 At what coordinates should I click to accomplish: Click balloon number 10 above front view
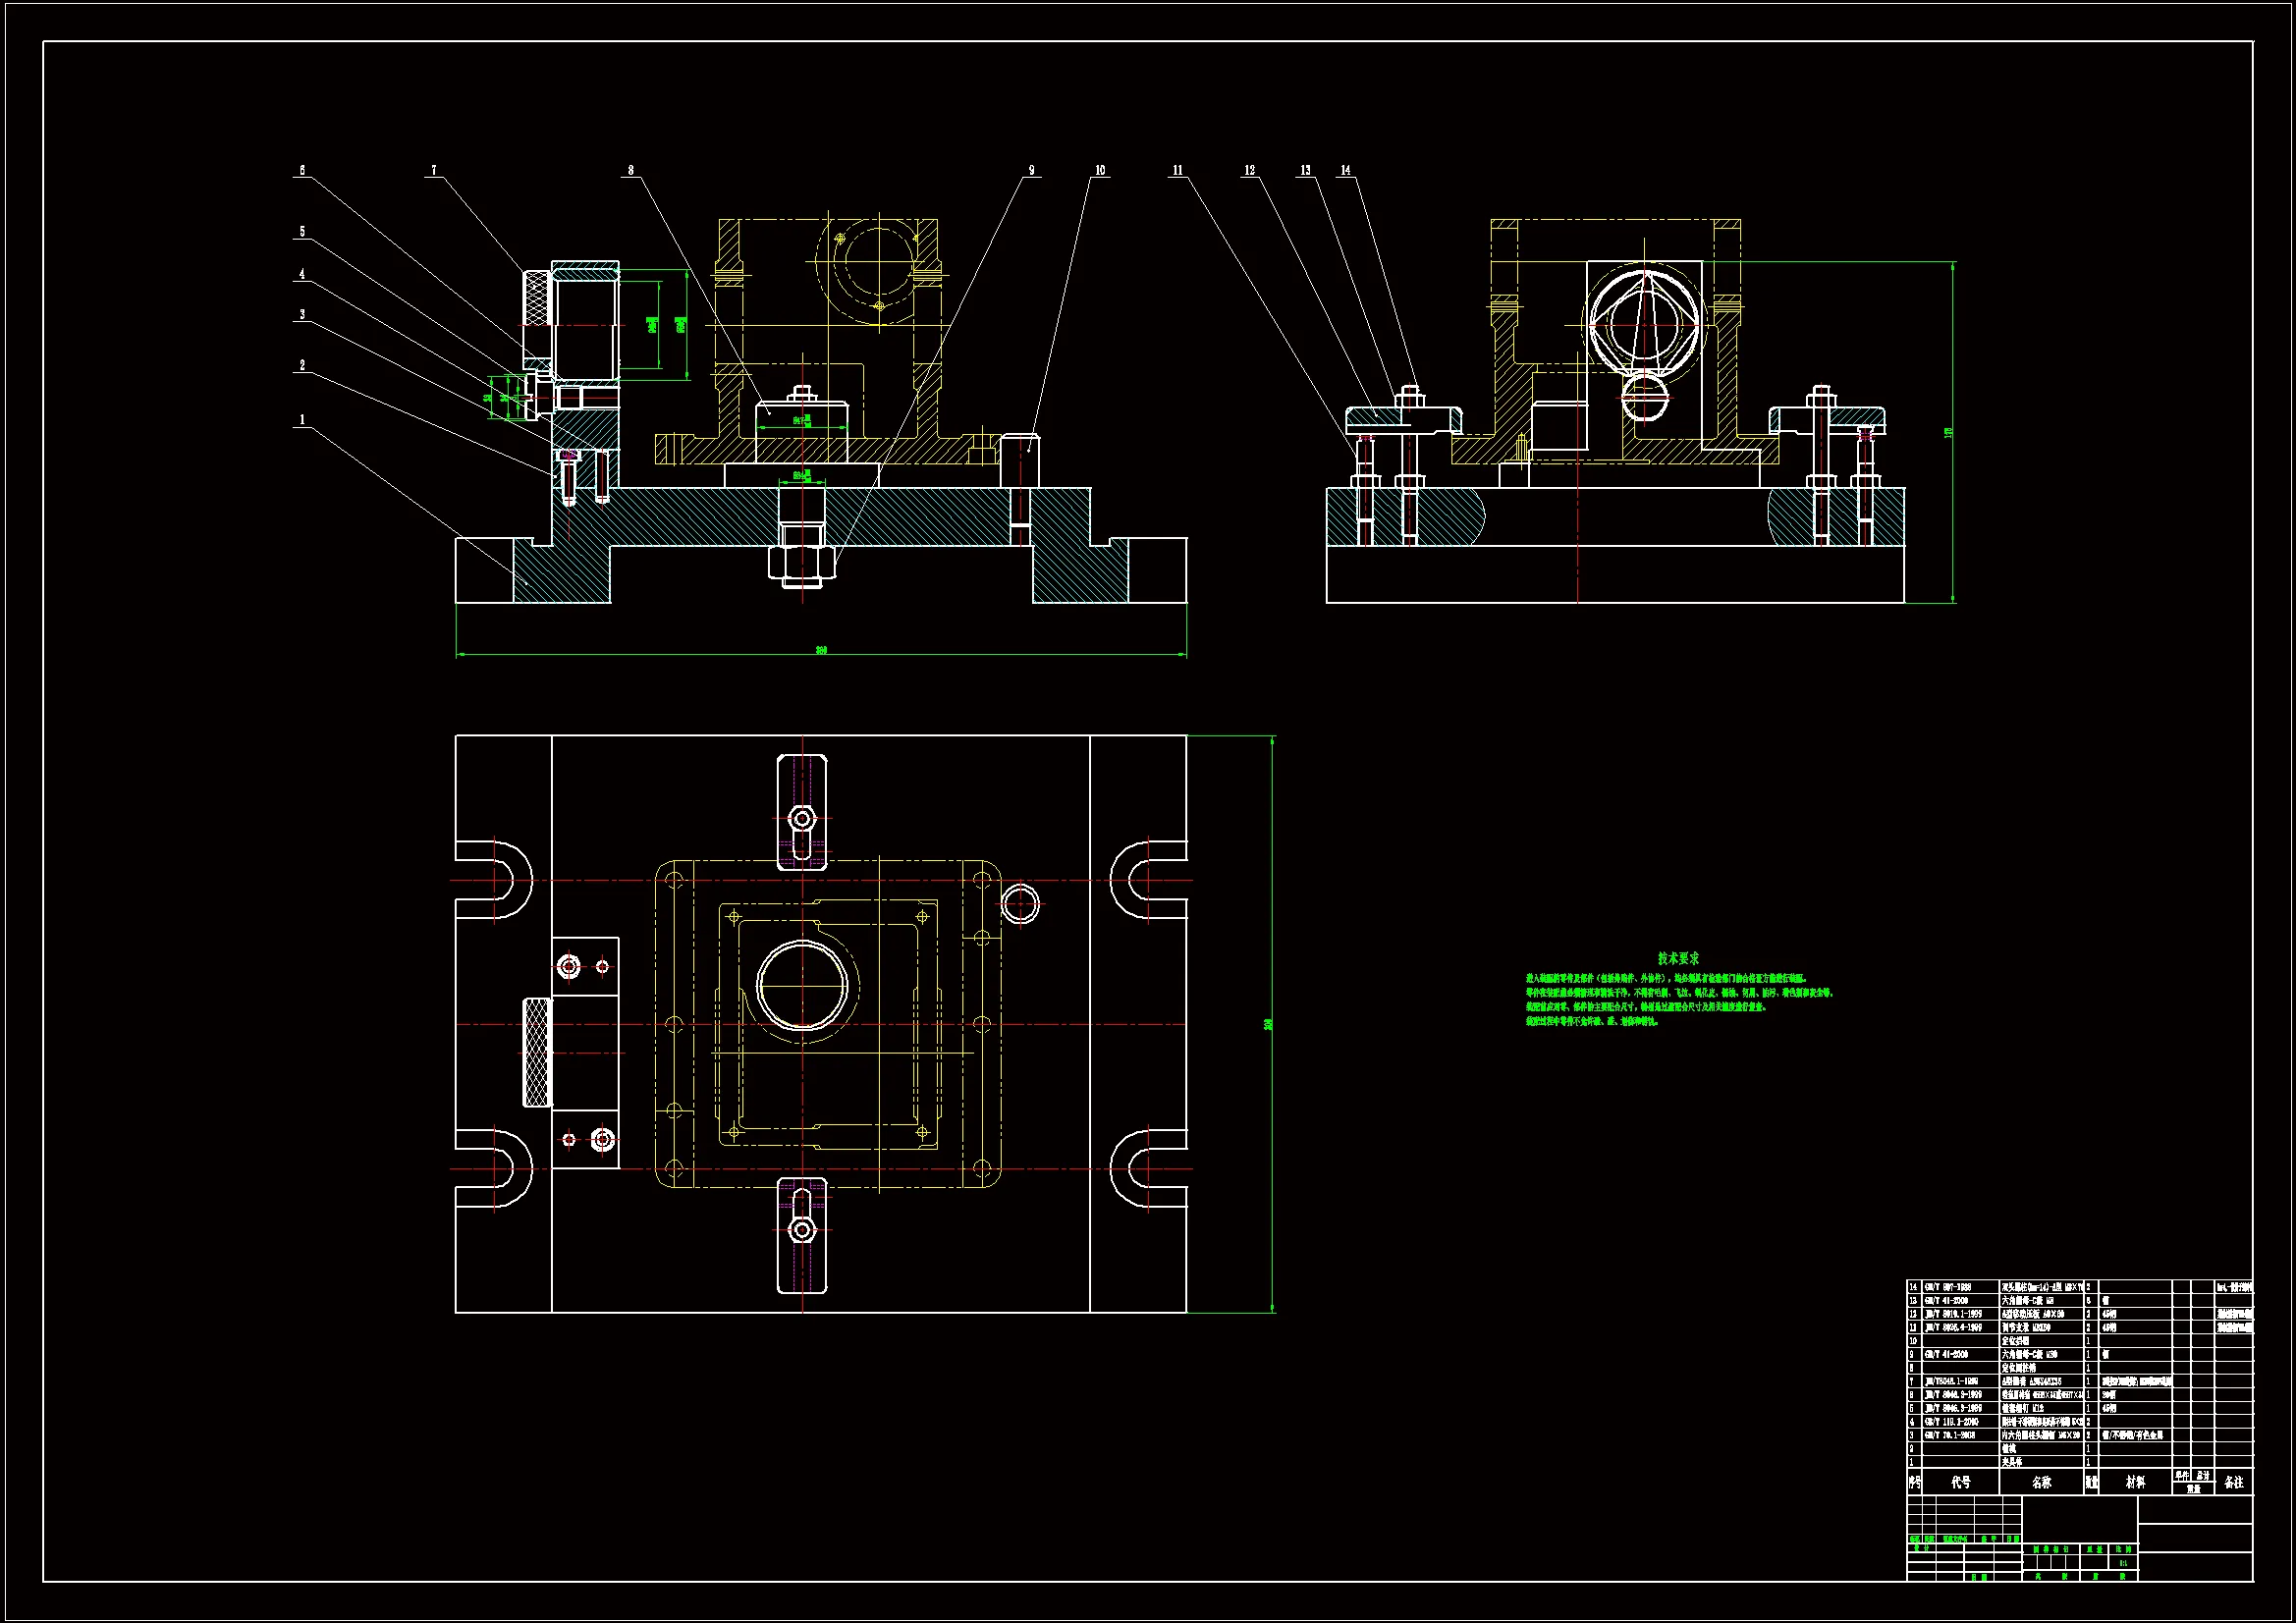1100,170
